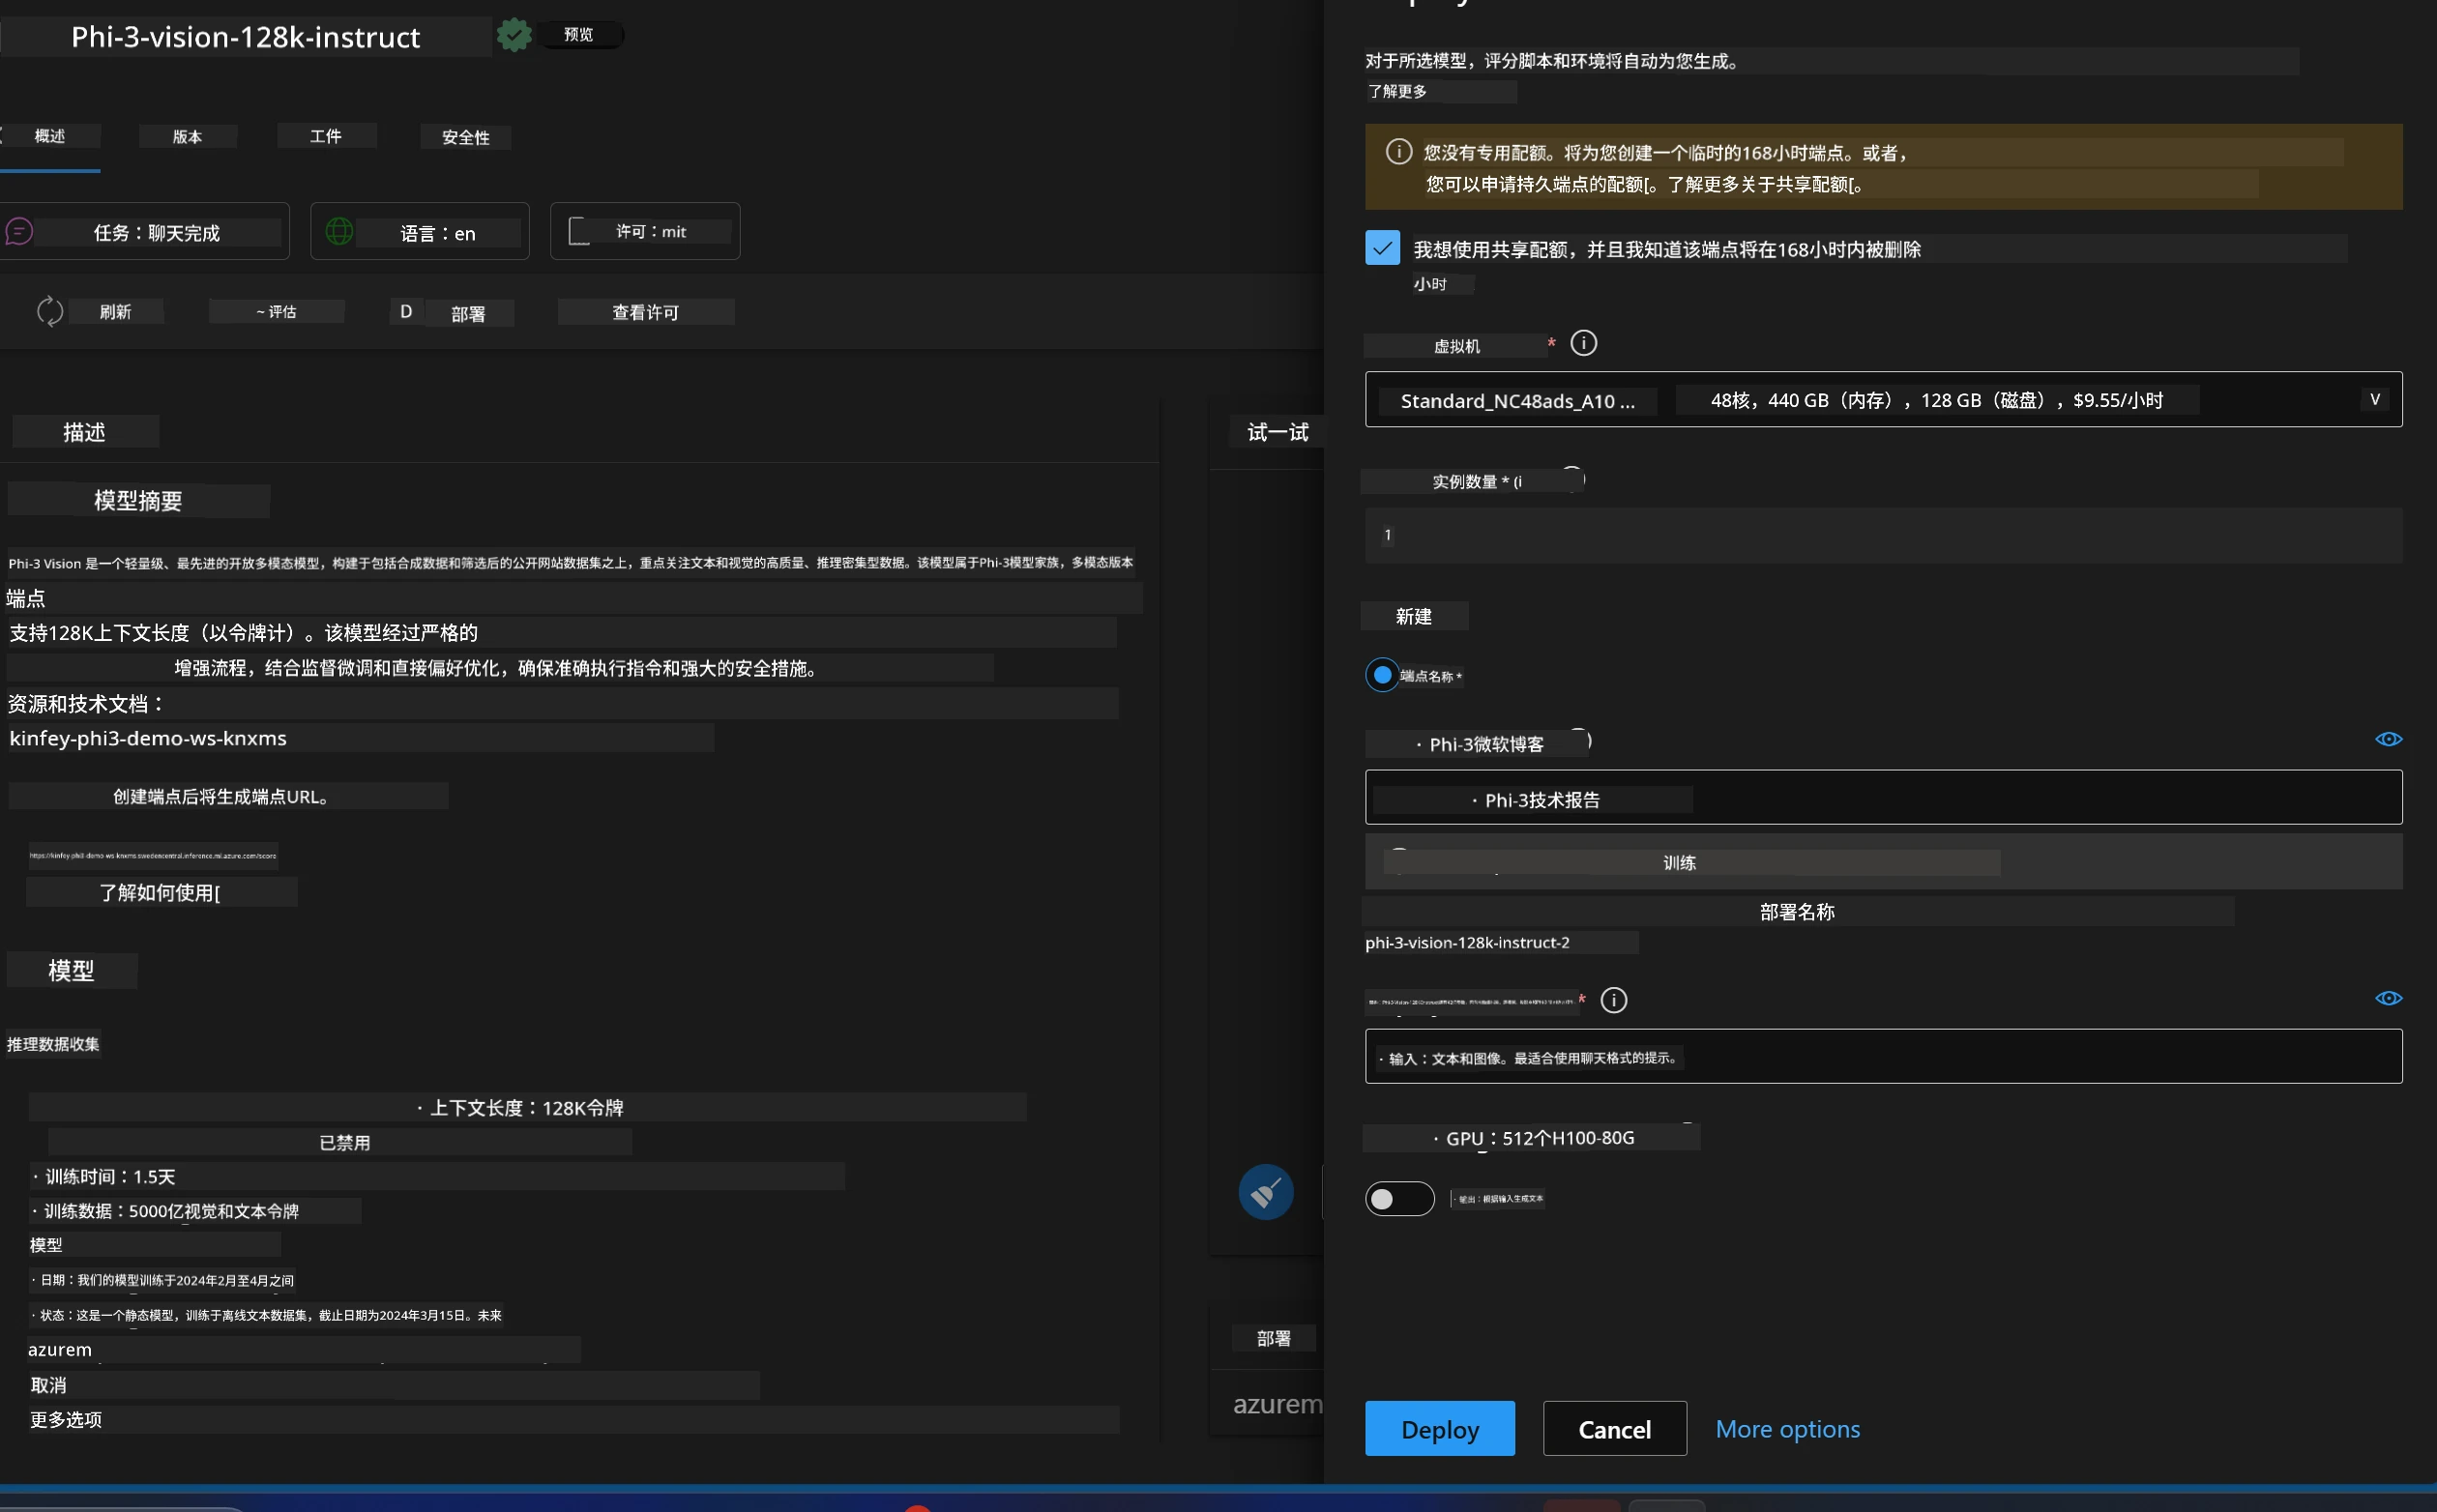Image resolution: width=2437 pixels, height=1512 pixels.
Task: Click the 新建 label in the deploy panel
Action: 1413,616
